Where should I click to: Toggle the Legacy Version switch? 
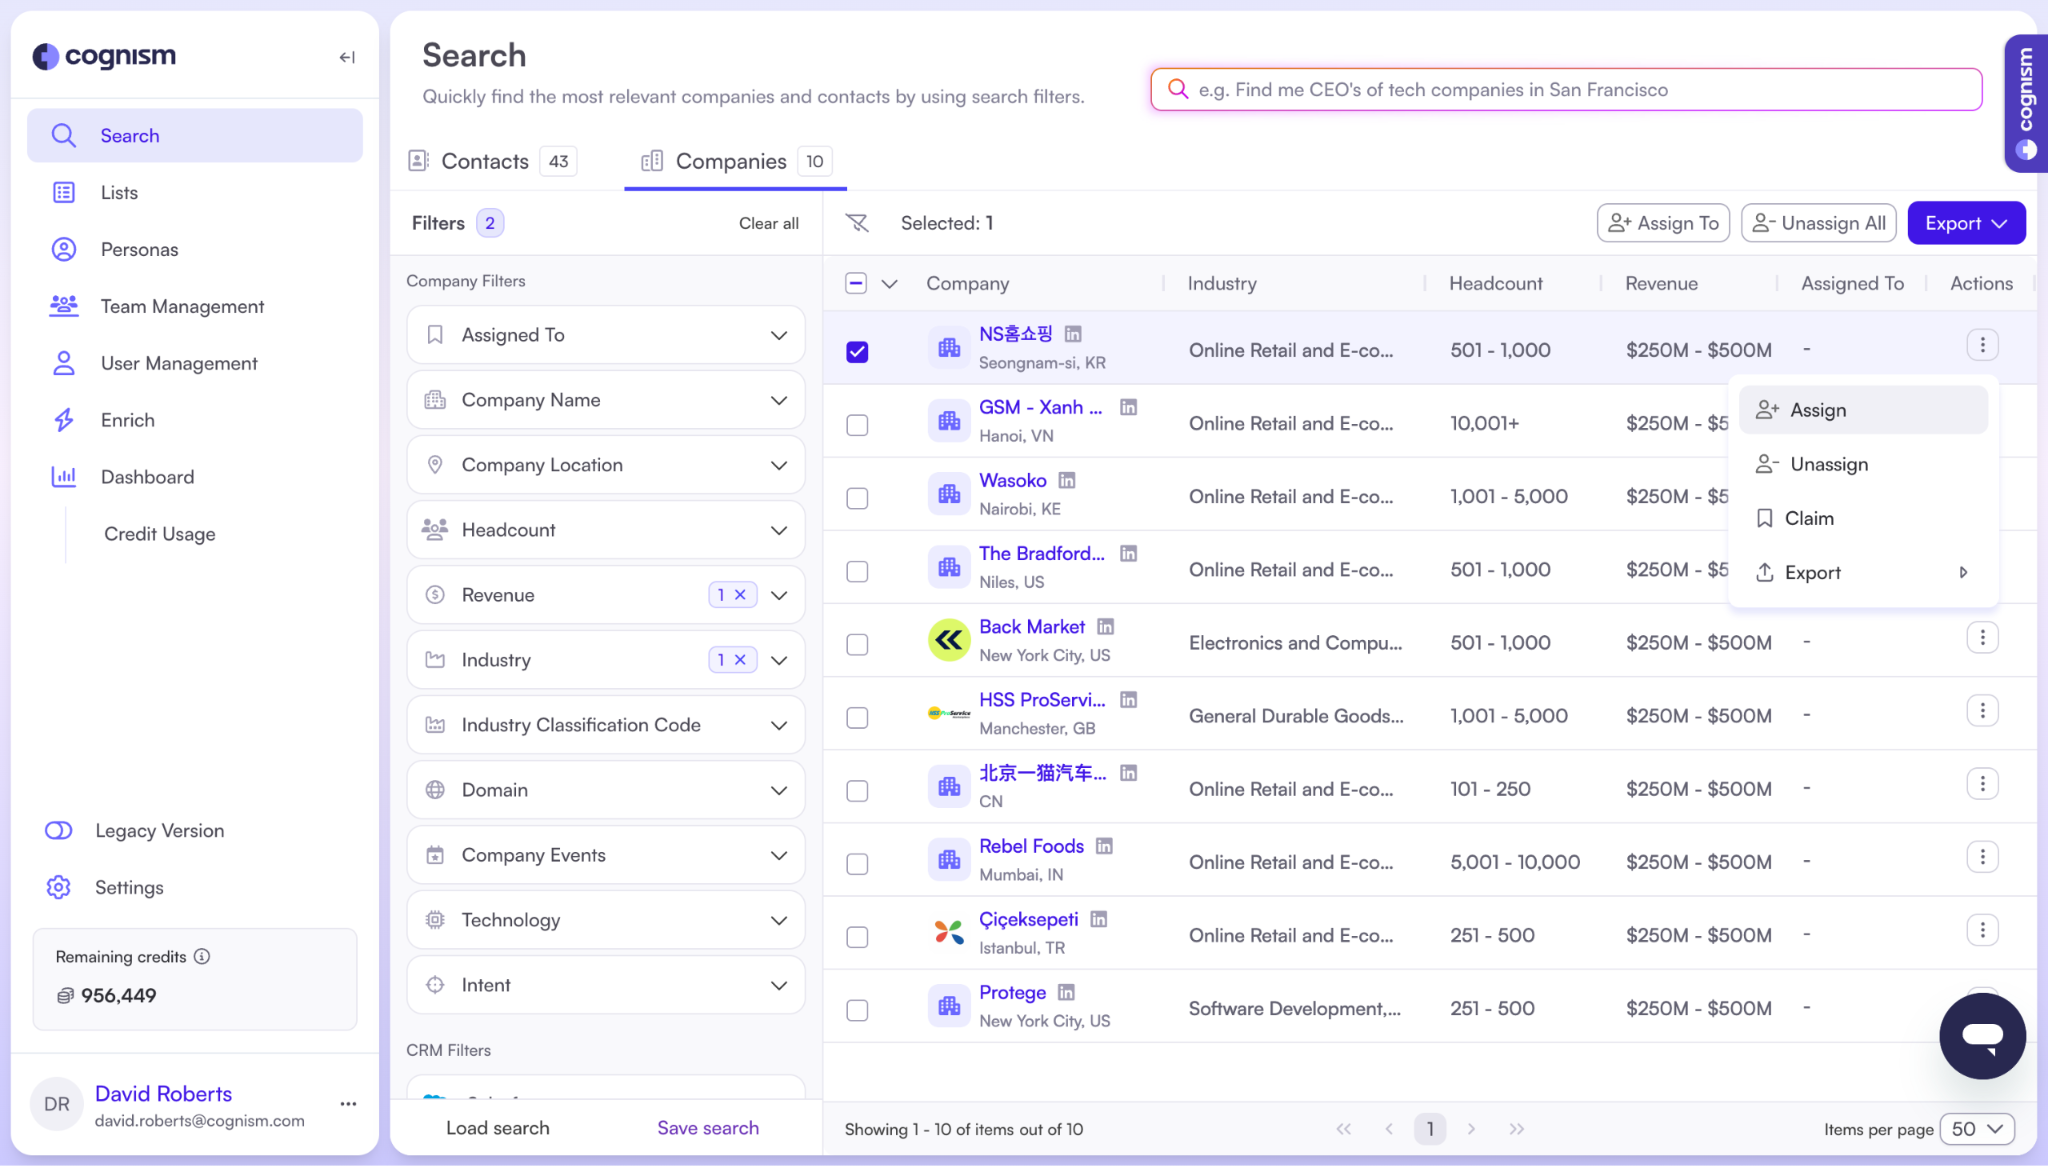point(59,830)
